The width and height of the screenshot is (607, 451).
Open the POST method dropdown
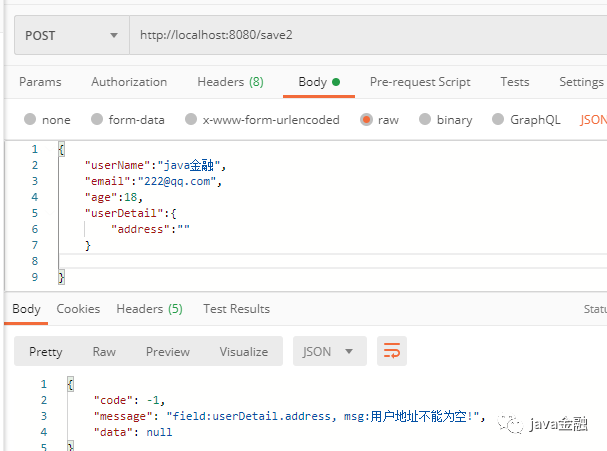(70, 35)
